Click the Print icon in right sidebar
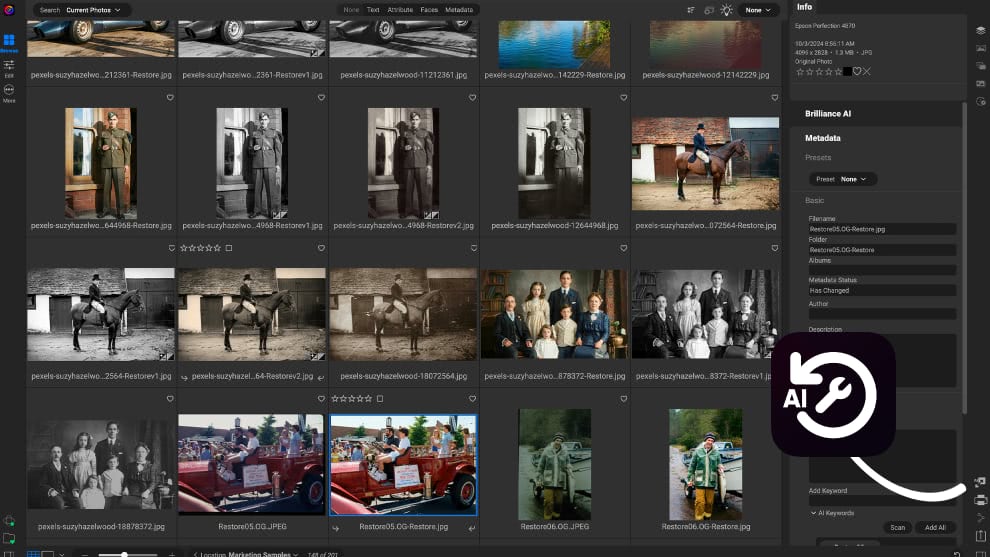This screenshot has height=557, width=990. 980,500
